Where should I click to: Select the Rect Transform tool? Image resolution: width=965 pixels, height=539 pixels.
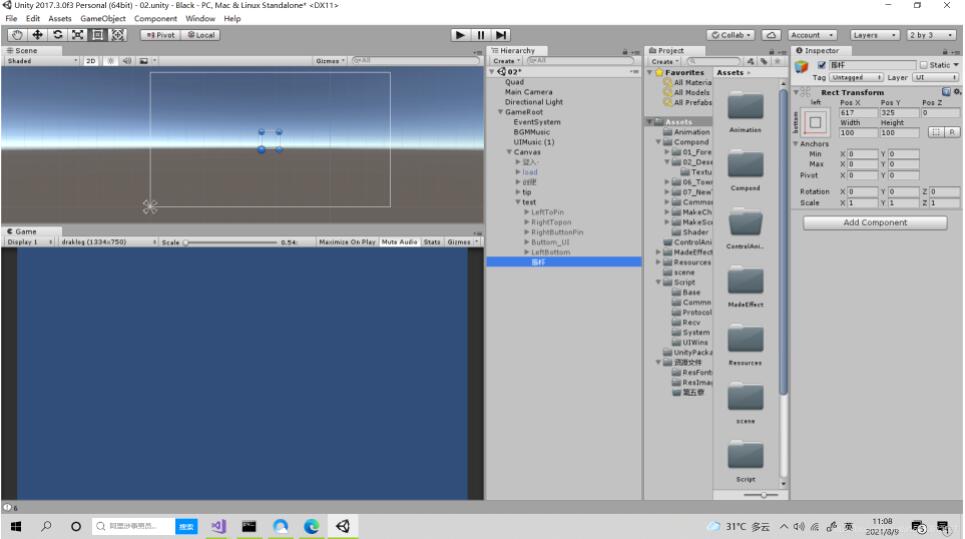[x=97, y=35]
